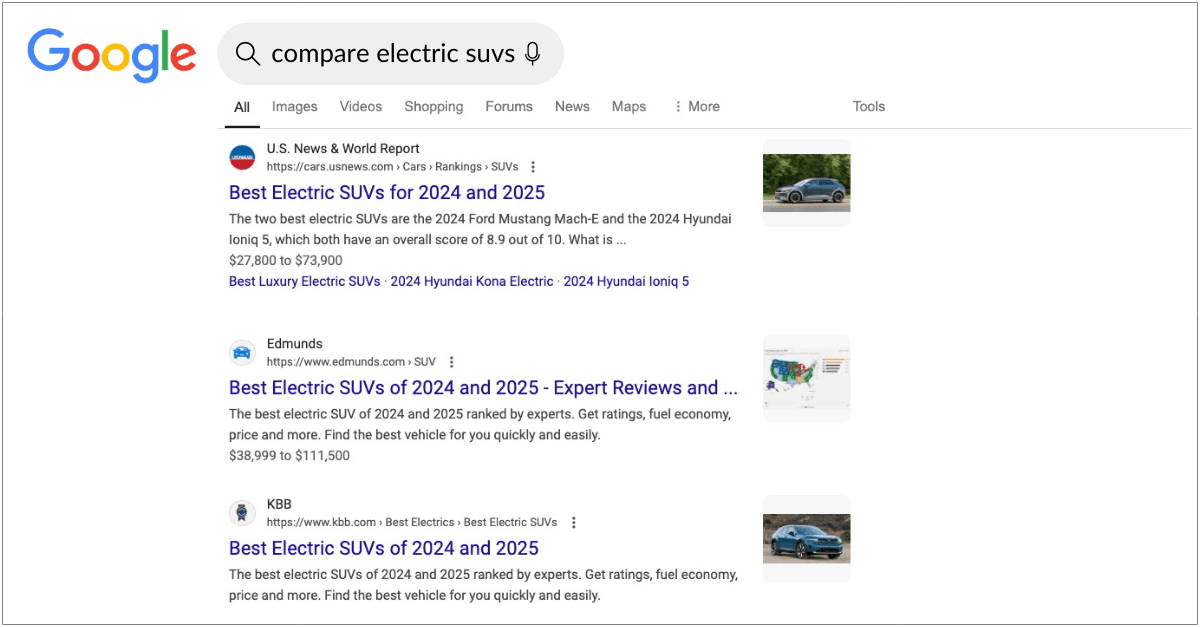1200x627 pixels.
Task: Open the Tools options
Action: tap(868, 106)
